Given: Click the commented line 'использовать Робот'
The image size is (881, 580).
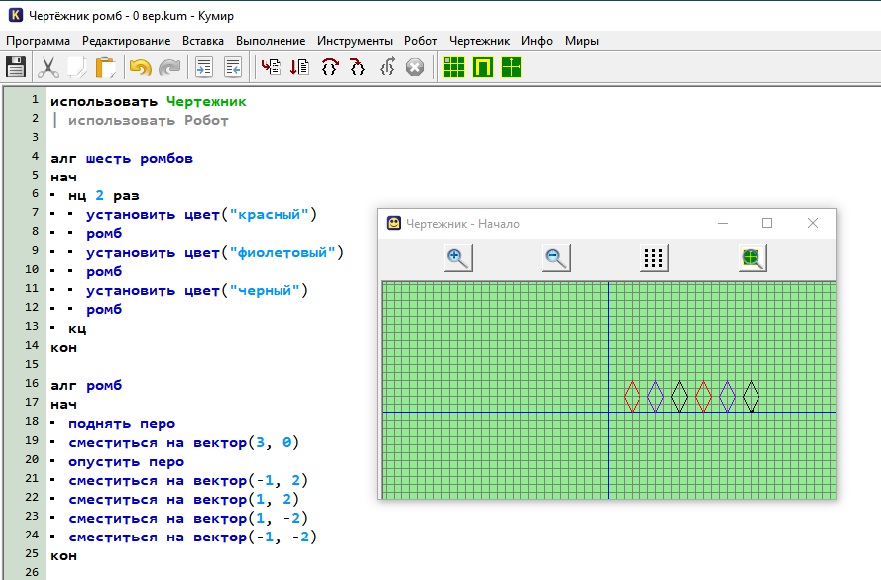Looking at the screenshot, I should pos(148,121).
